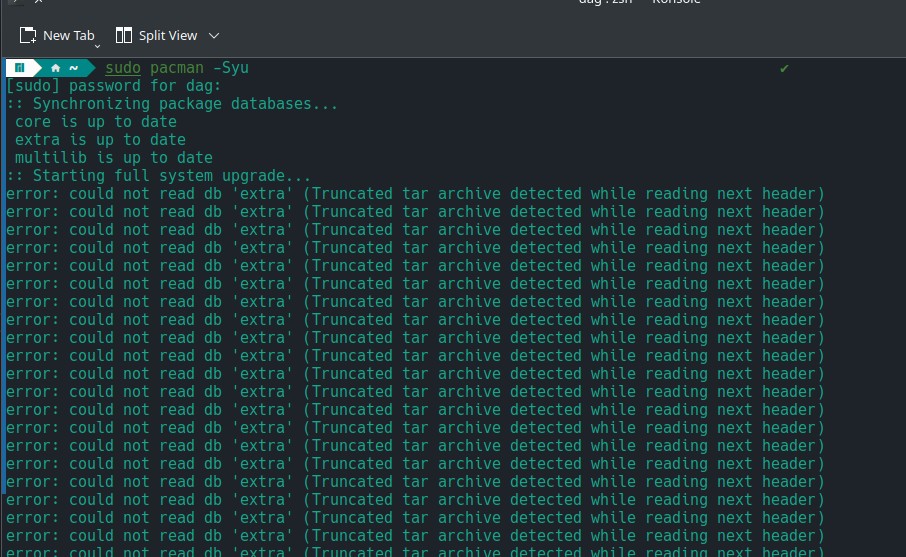The height and width of the screenshot is (557, 906).
Task: Click the 'core is up to date' line
Action: (x=96, y=122)
